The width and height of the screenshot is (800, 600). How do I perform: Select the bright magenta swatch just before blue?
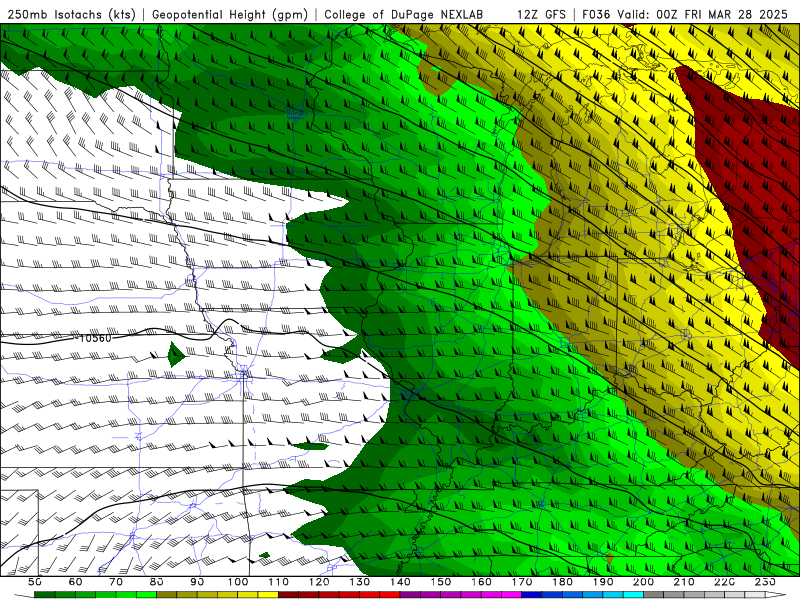(x=512, y=595)
